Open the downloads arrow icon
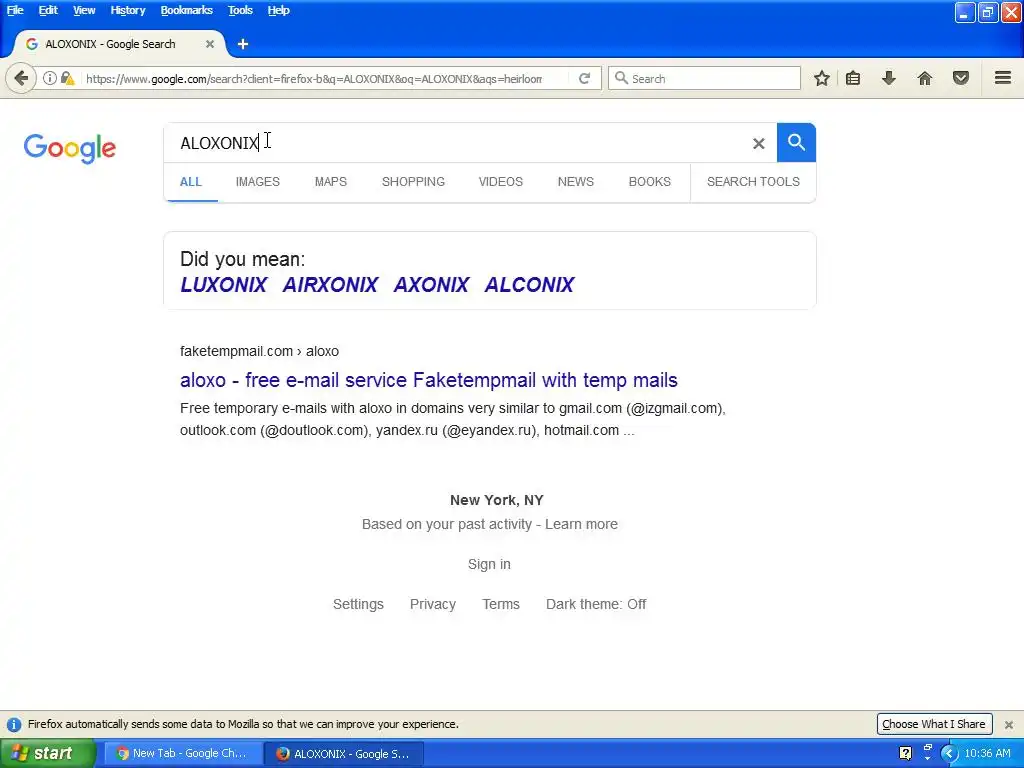The width and height of the screenshot is (1024, 768). click(888, 78)
